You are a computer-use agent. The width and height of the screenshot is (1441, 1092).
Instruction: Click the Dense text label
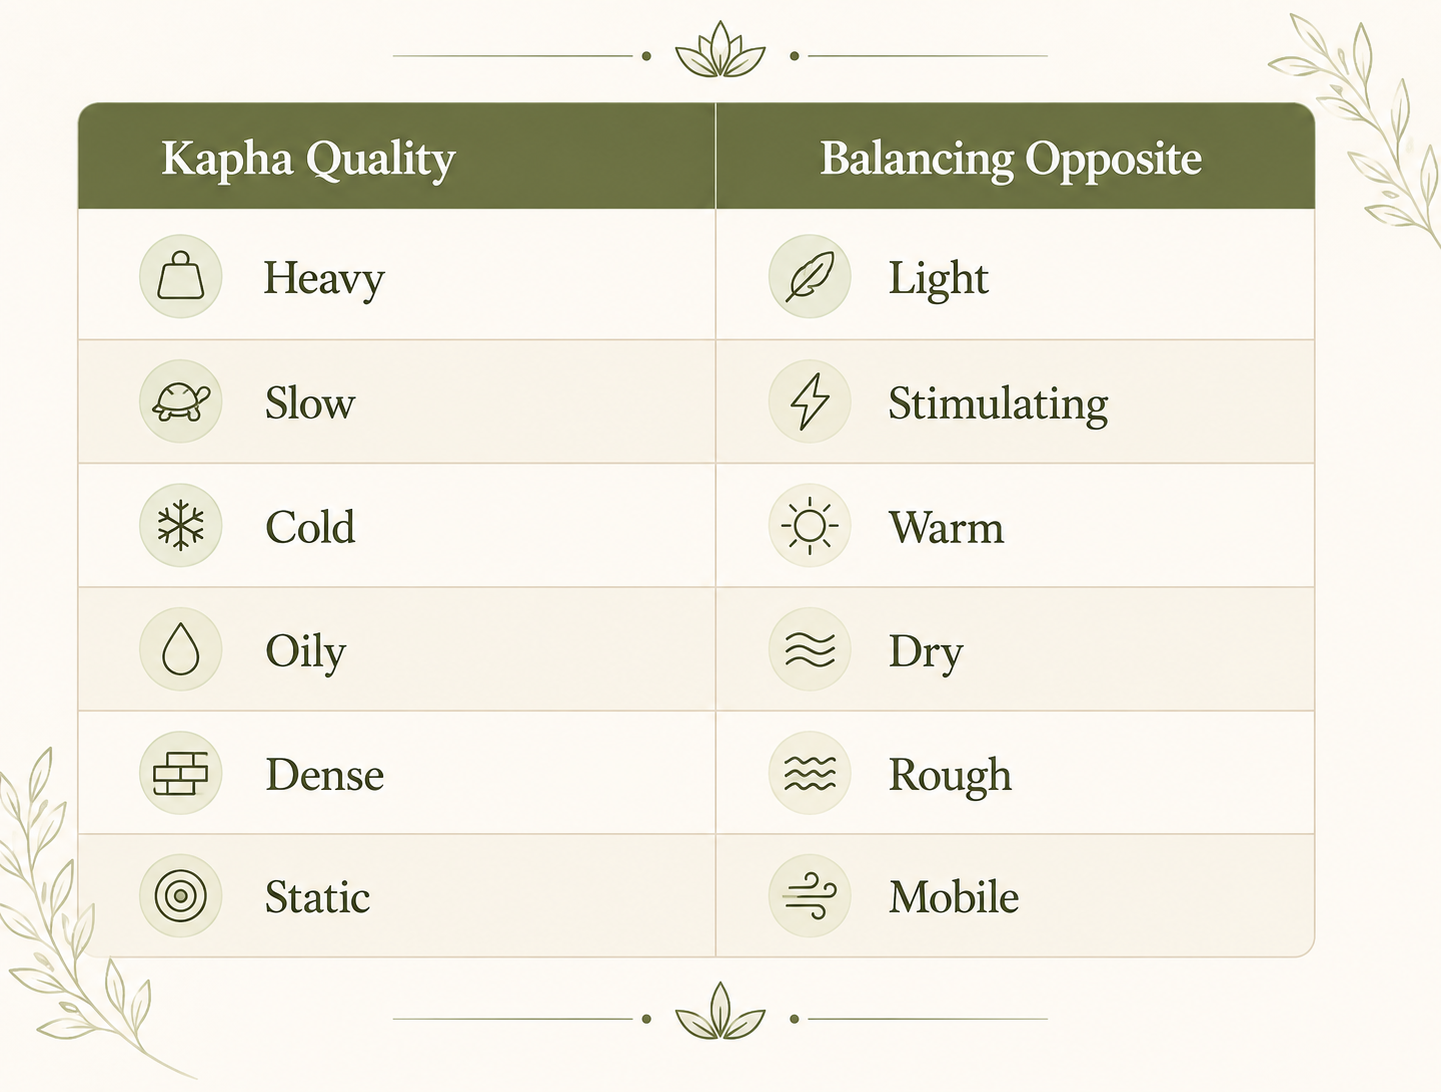(x=325, y=775)
